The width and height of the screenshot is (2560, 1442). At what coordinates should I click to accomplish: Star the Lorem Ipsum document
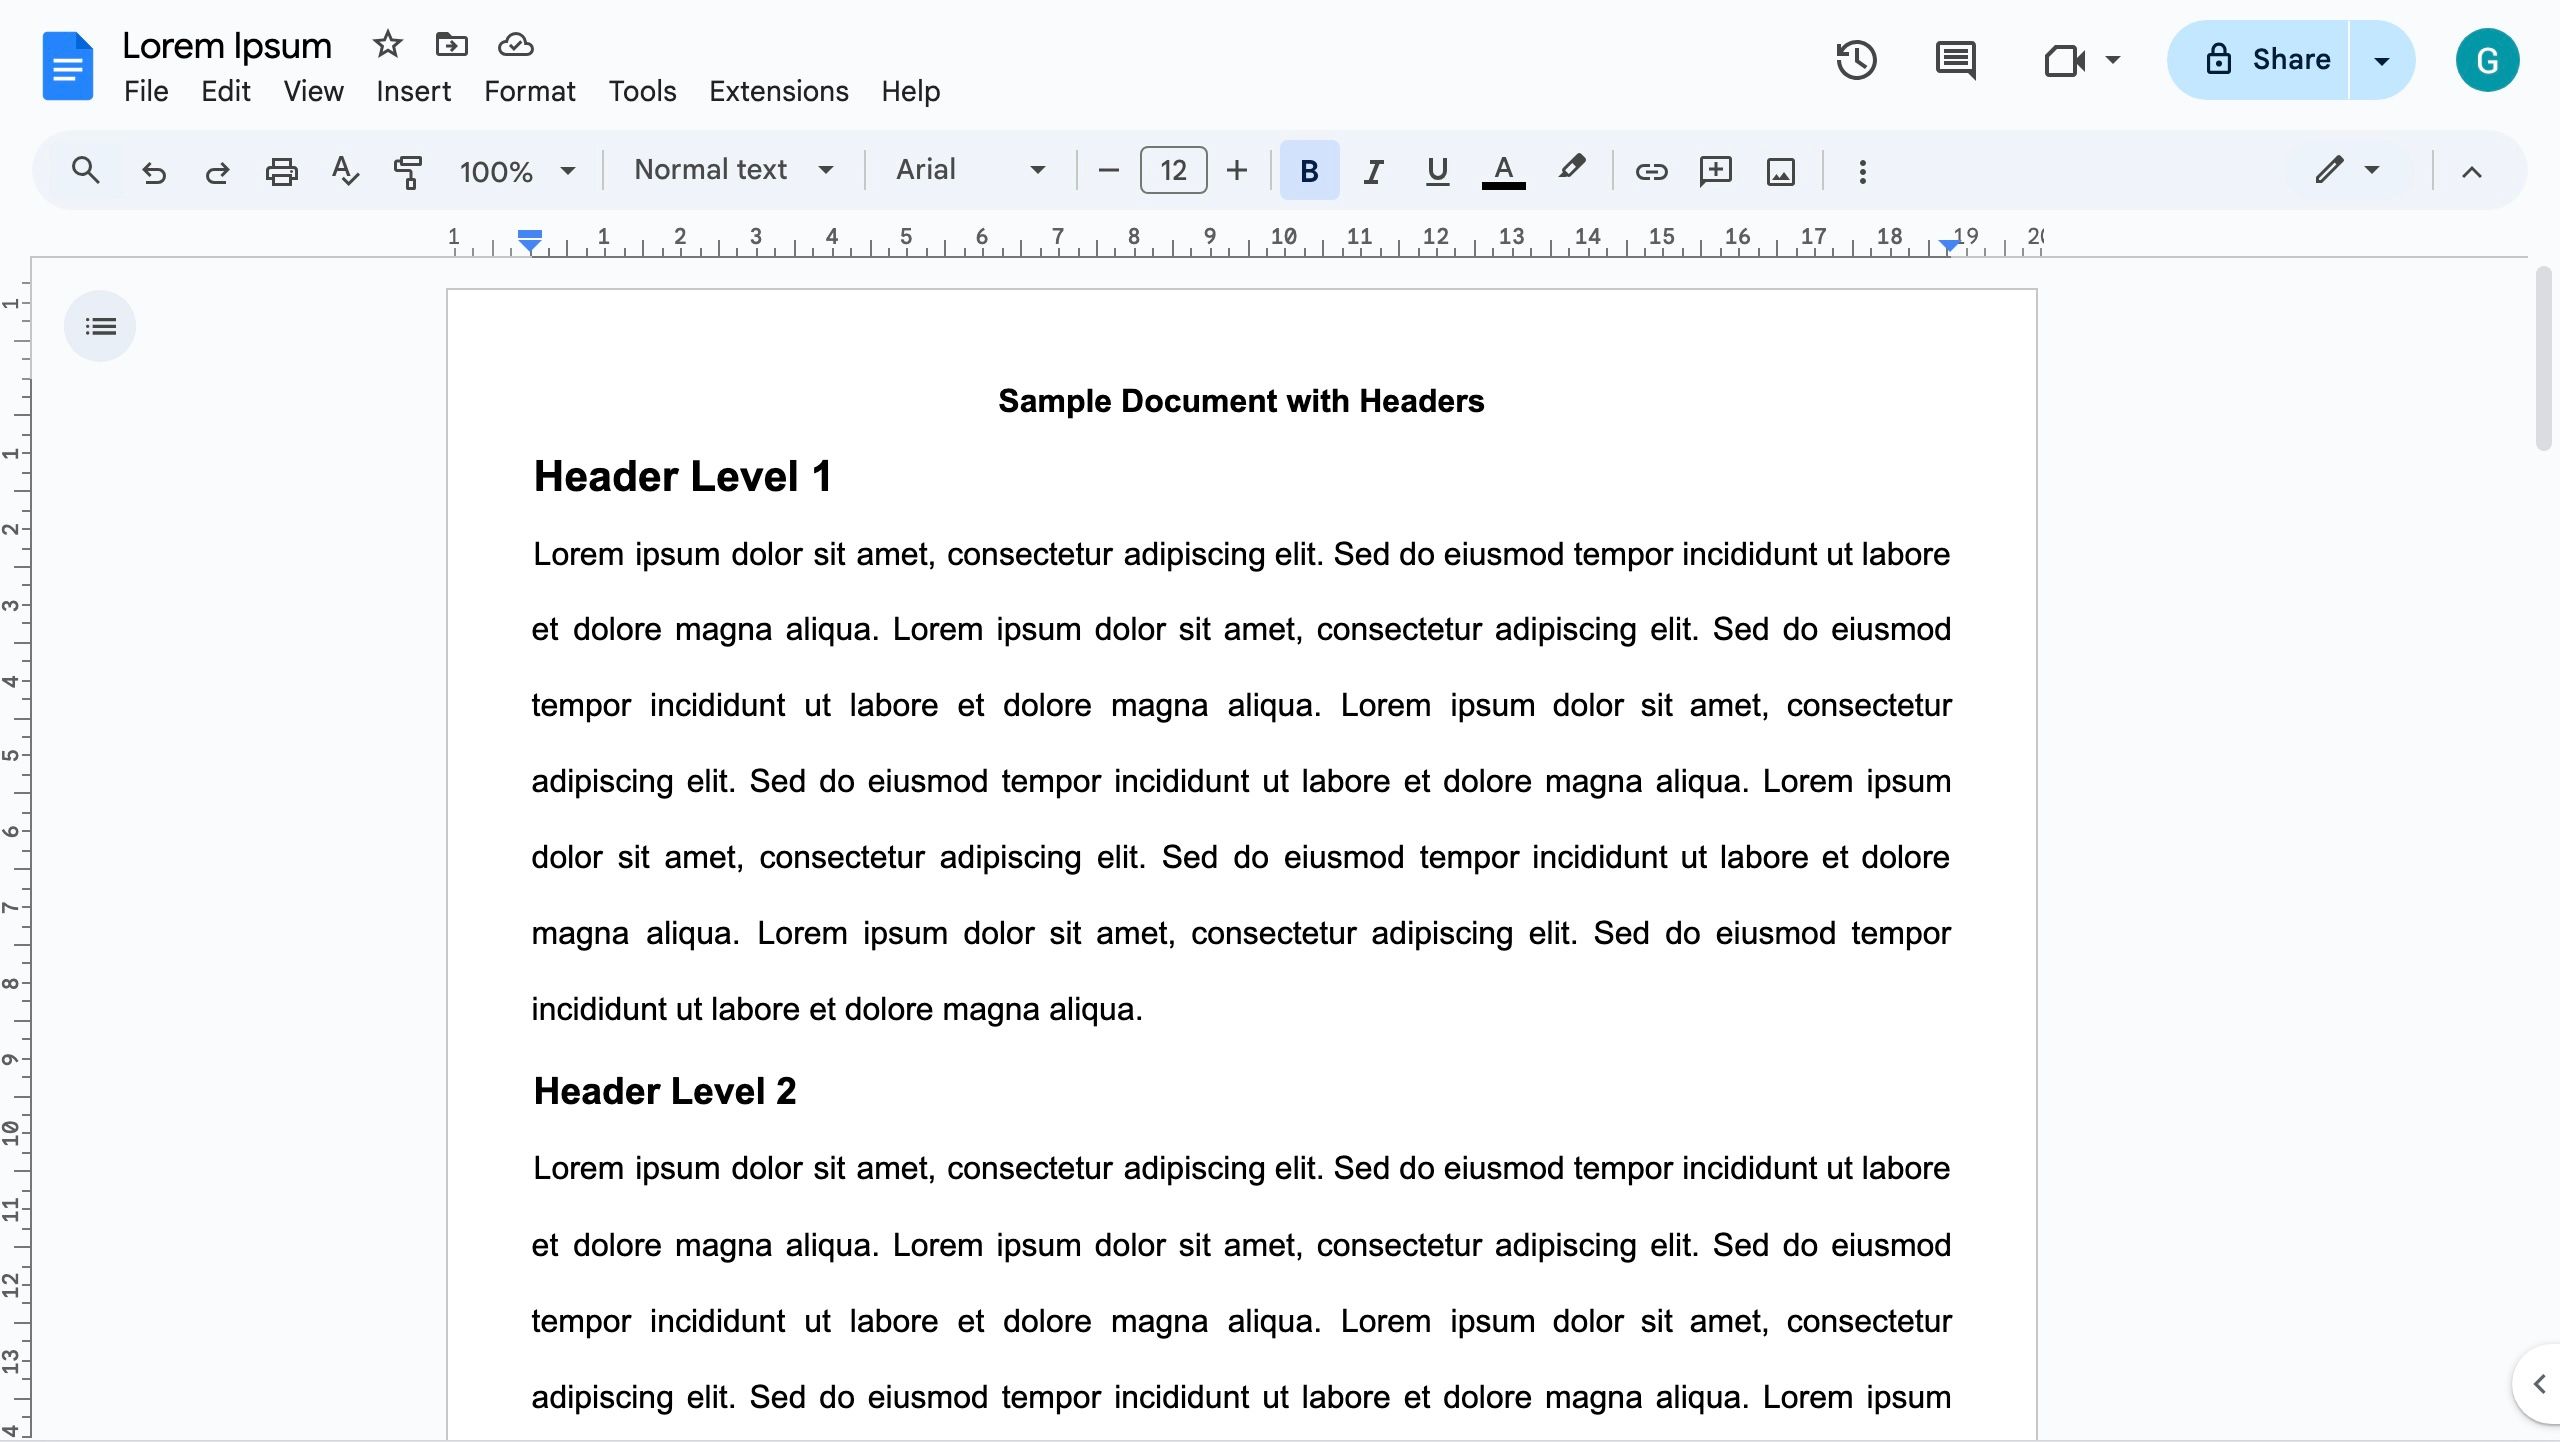click(386, 44)
